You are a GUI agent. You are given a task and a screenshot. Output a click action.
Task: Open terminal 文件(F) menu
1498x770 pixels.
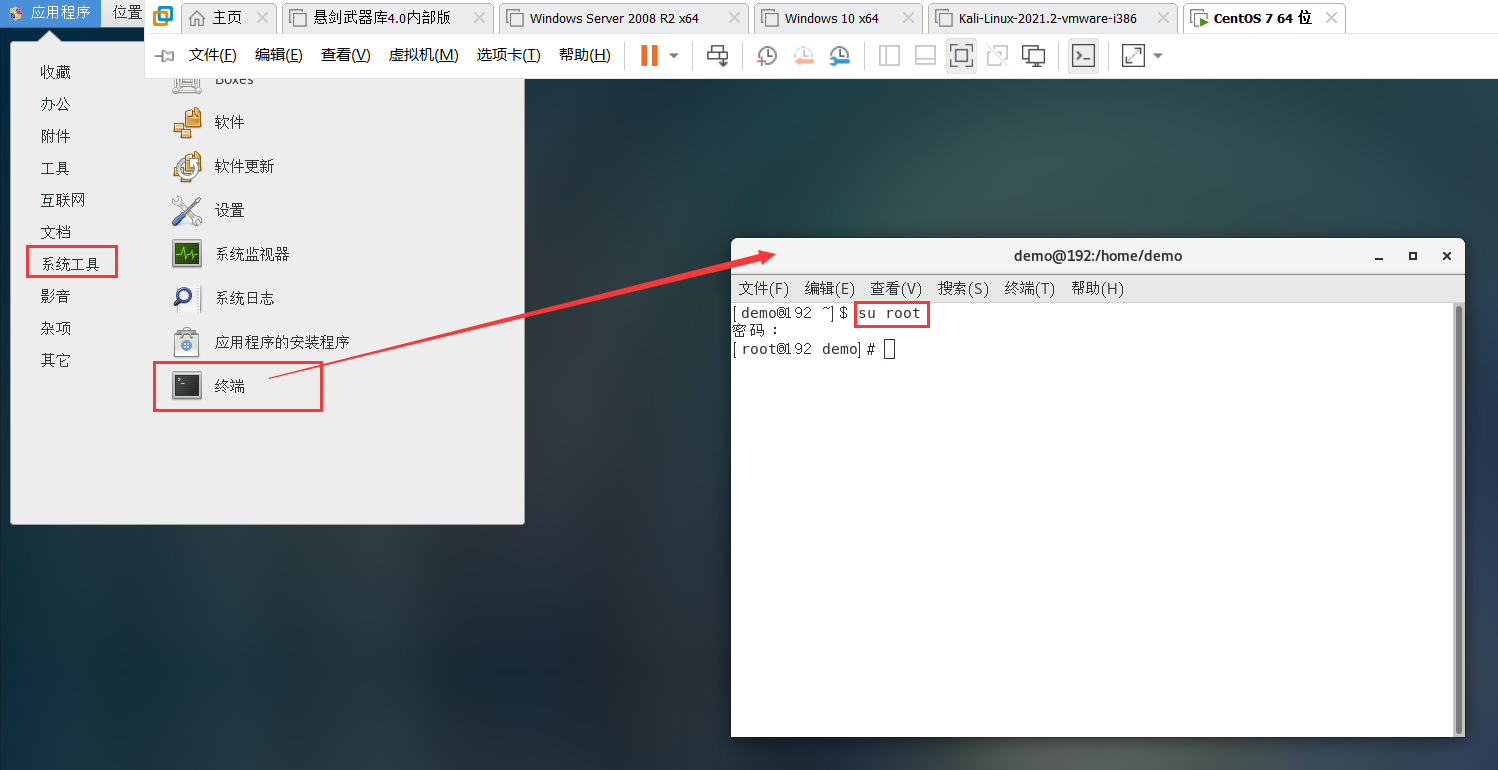764,288
